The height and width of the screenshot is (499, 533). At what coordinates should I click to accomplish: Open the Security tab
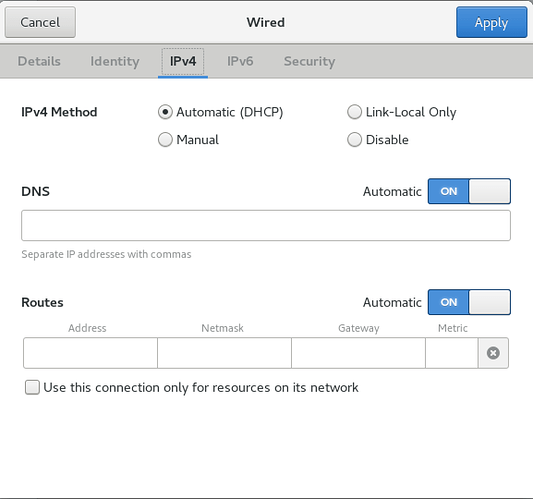(309, 62)
